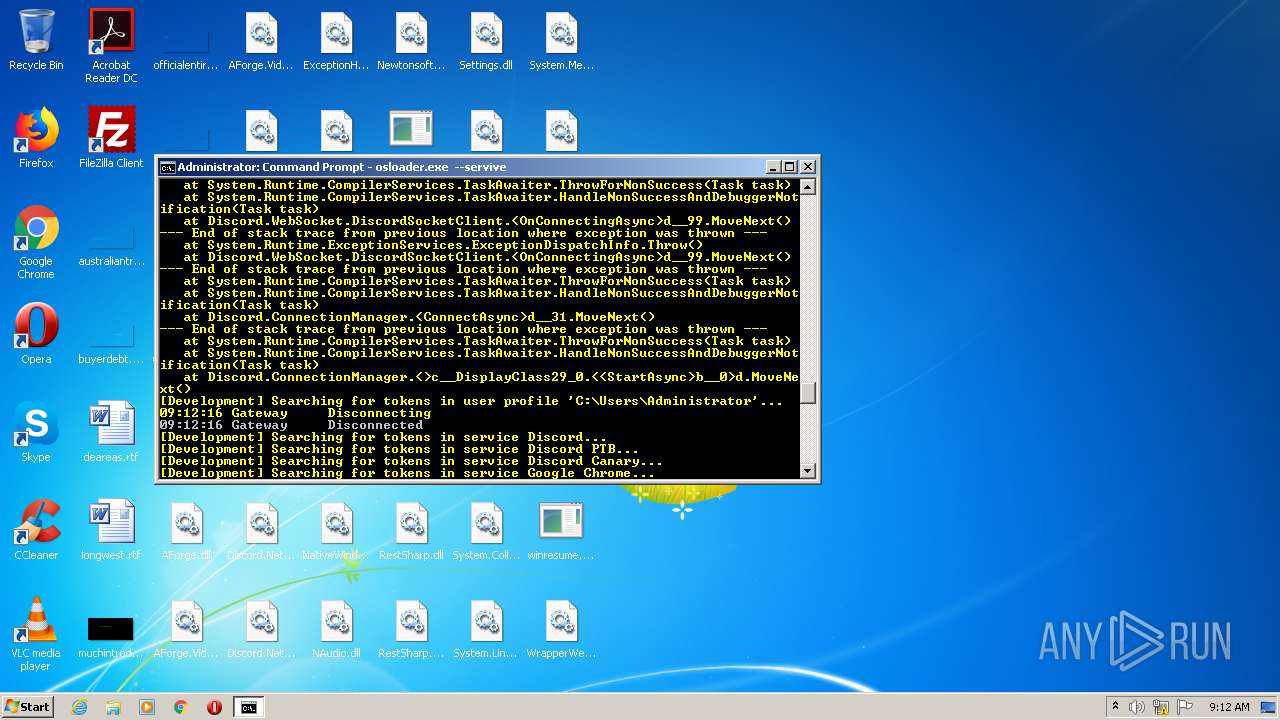Select the Newtonsoft... DLL file icon
Viewport: 1280px width, 720px height.
click(x=411, y=41)
